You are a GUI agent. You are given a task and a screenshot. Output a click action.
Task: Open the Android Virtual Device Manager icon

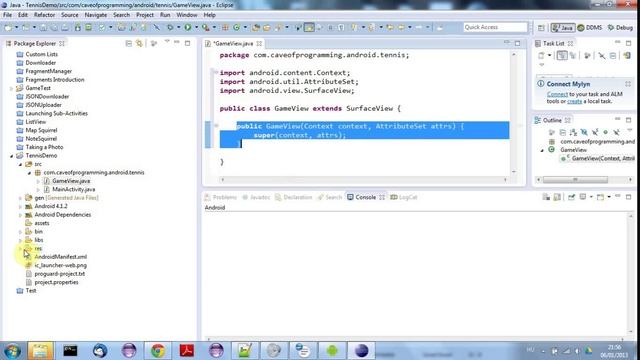point(89,27)
